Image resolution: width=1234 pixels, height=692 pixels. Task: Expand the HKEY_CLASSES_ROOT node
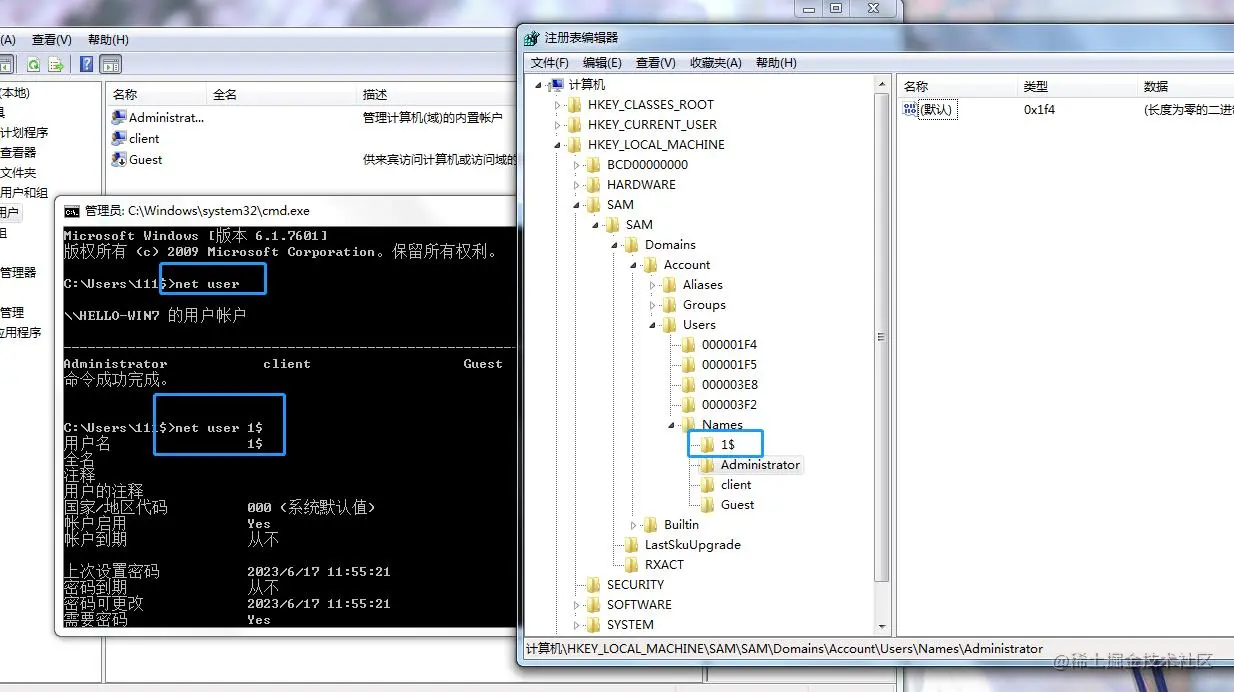click(558, 105)
